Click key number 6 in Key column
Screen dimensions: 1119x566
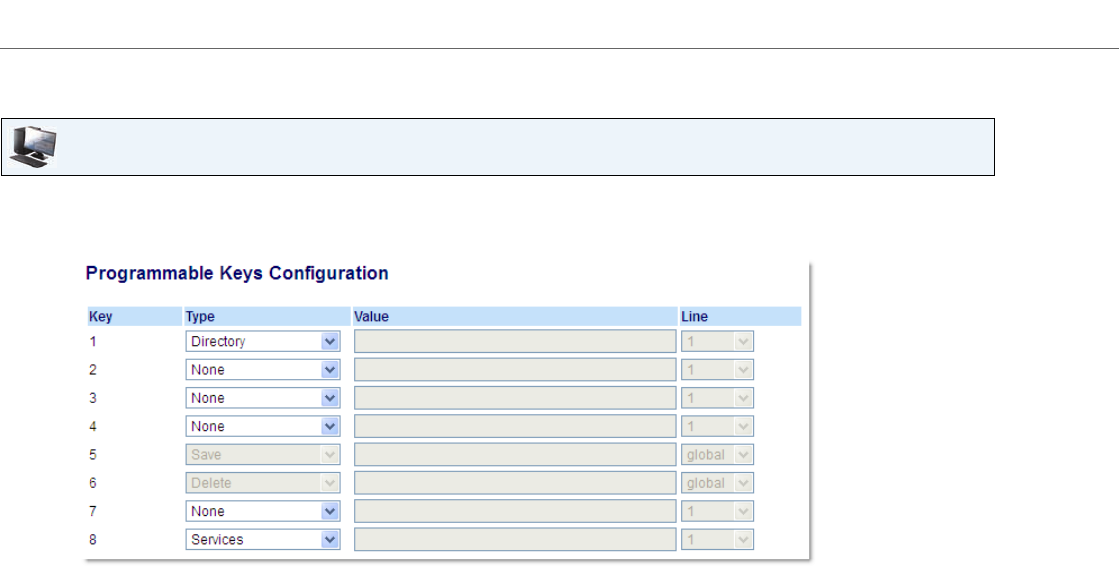tap(93, 483)
